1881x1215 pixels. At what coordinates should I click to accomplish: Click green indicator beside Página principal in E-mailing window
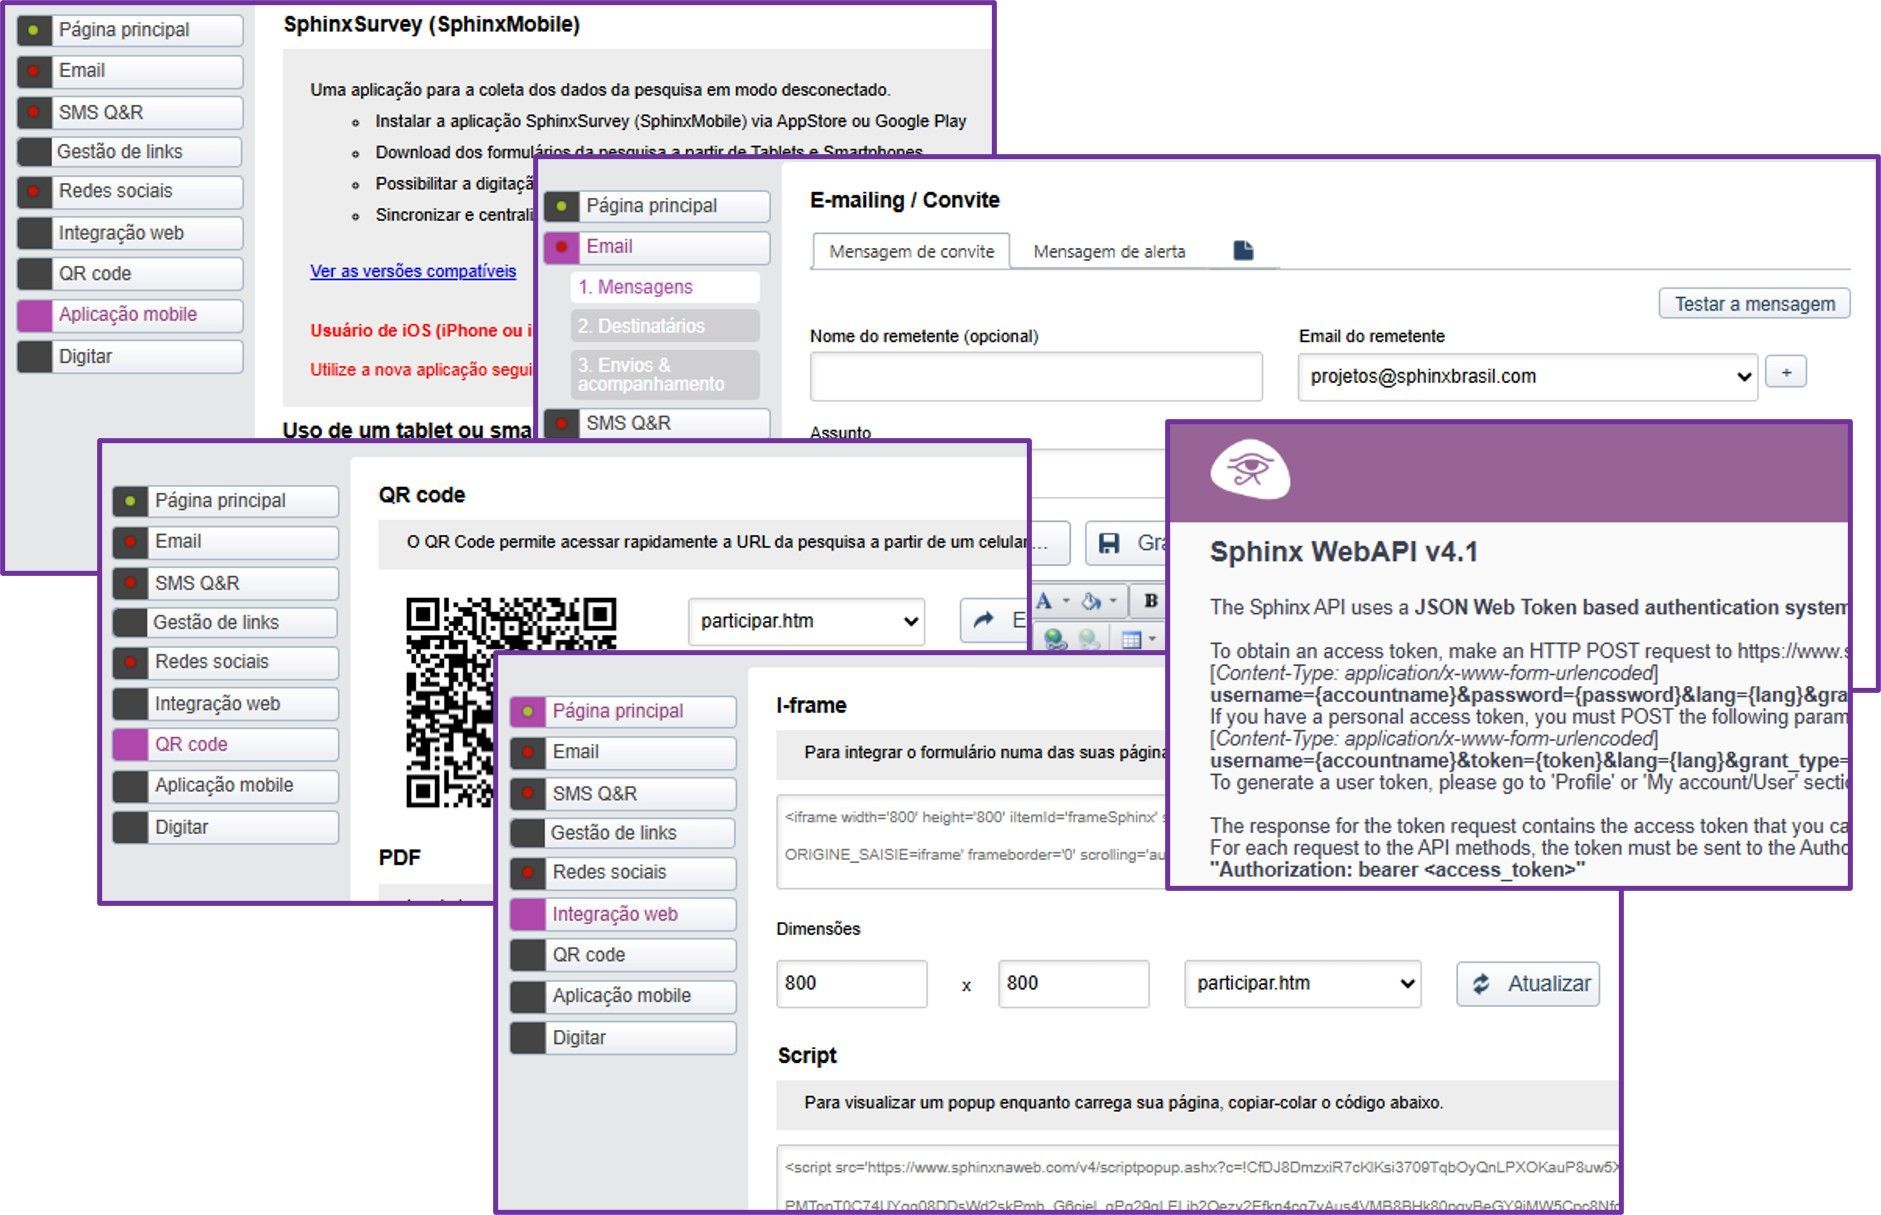561,206
